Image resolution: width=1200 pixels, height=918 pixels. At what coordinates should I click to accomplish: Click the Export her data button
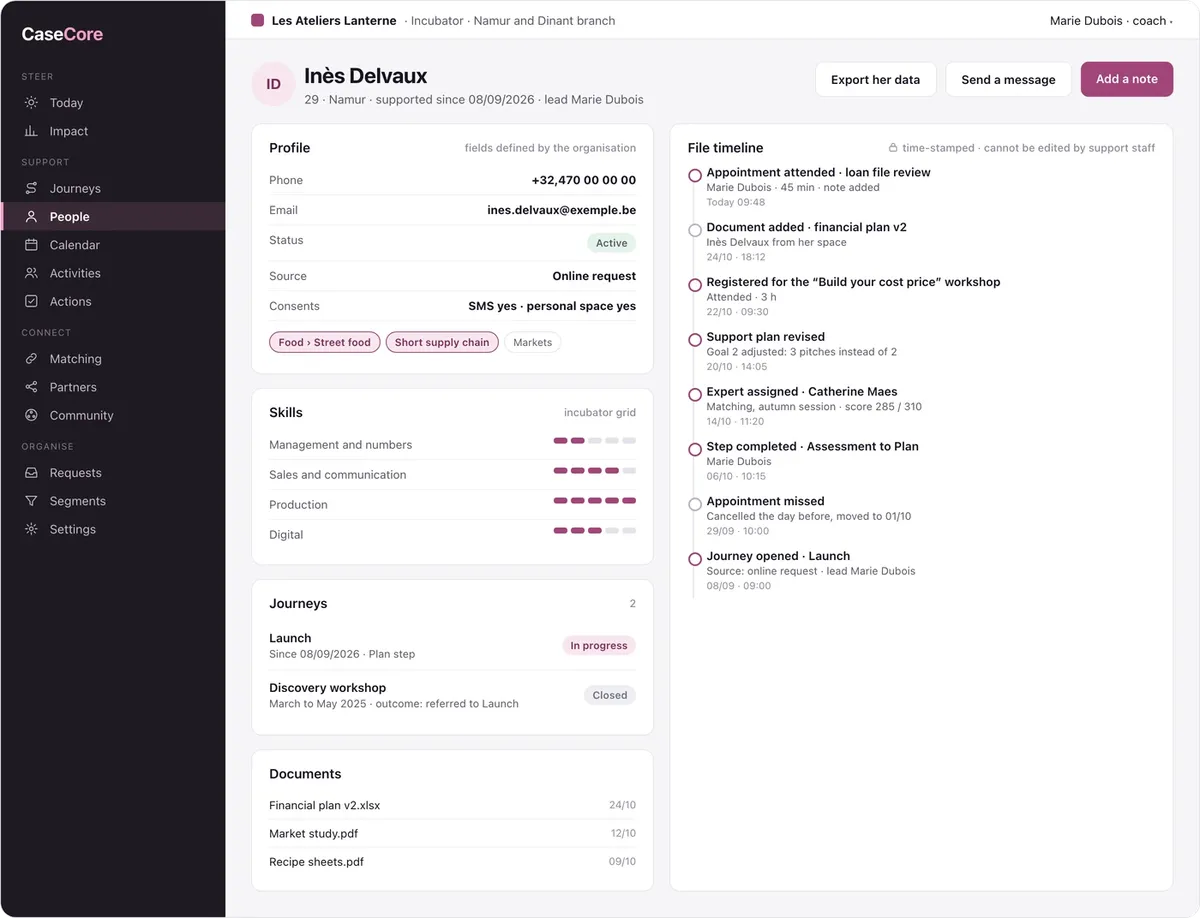(x=875, y=79)
